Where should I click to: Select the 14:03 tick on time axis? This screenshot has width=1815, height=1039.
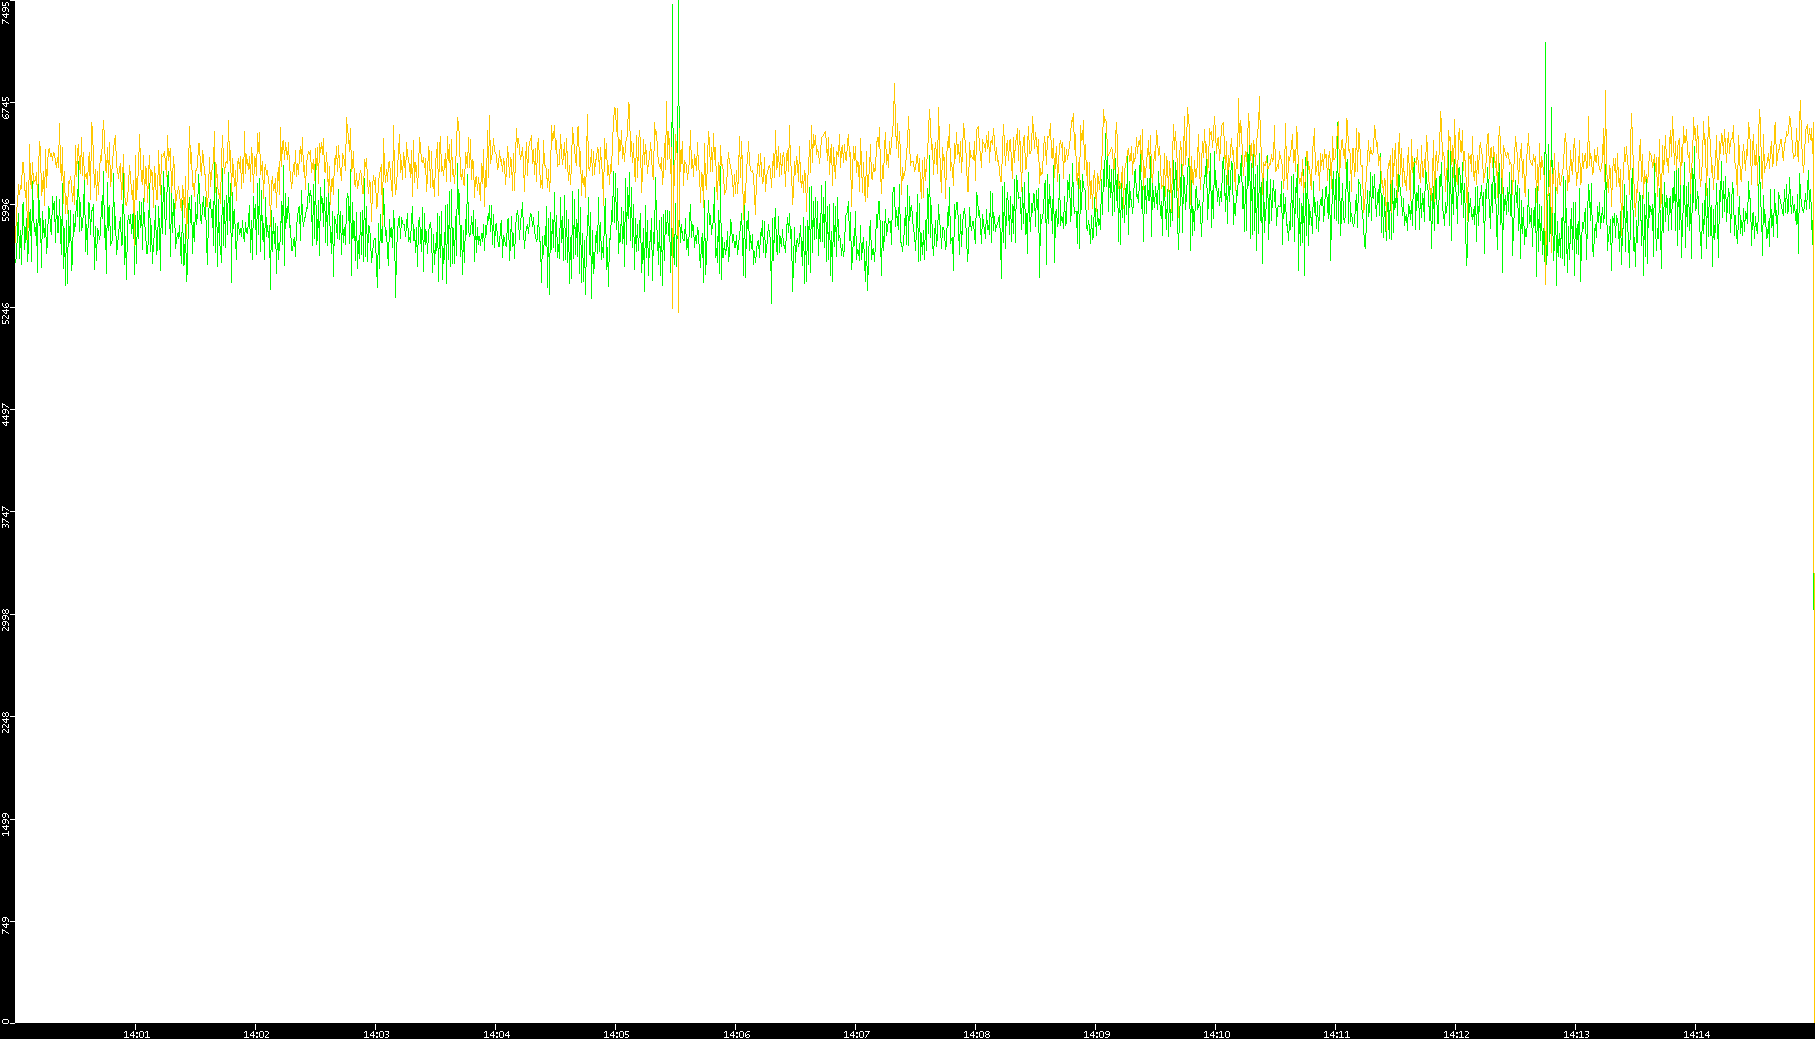376,1033
